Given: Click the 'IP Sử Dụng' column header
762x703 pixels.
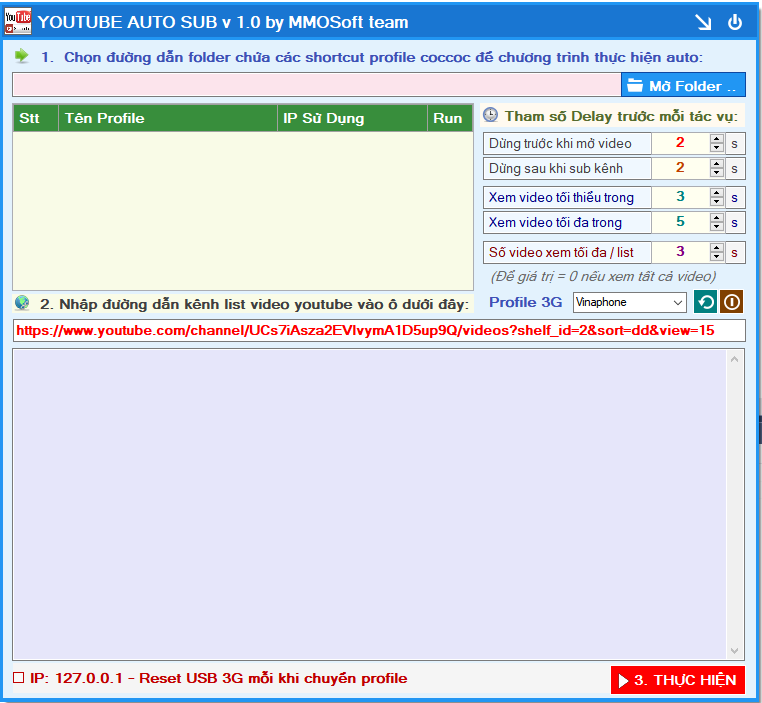Looking at the screenshot, I should coord(352,118).
